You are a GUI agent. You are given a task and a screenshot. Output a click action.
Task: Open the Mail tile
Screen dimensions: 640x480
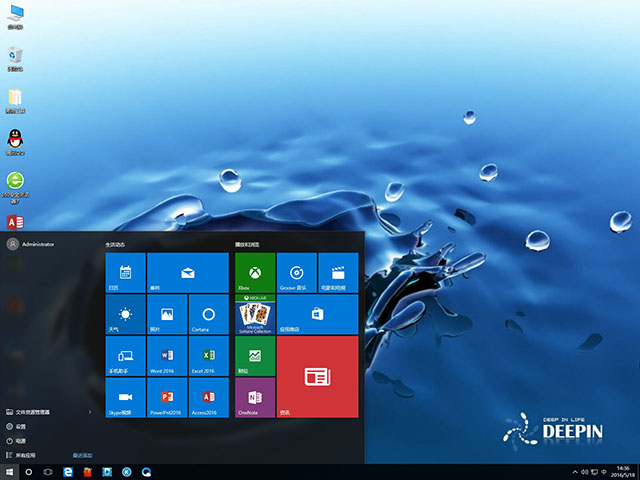coord(188,272)
